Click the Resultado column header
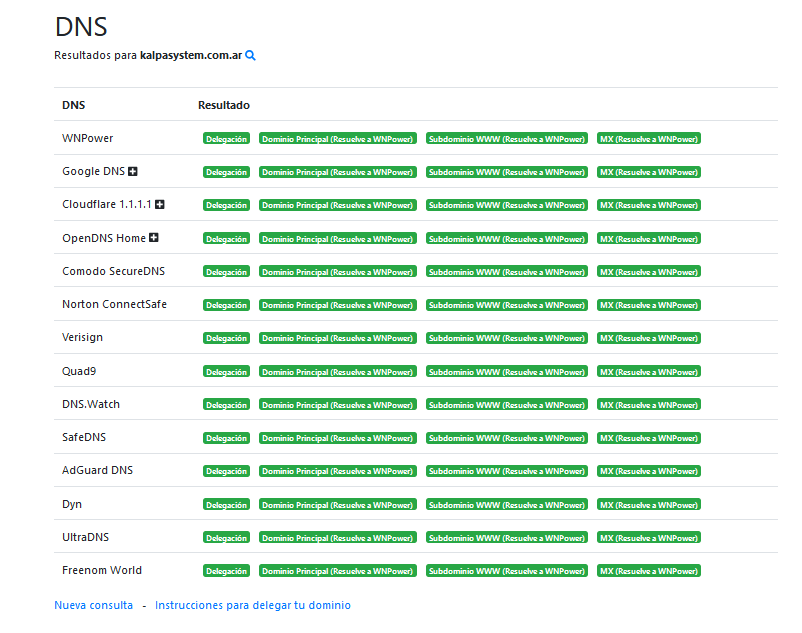This screenshot has height=633, width=802. pyautogui.click(x=224, y=105)
